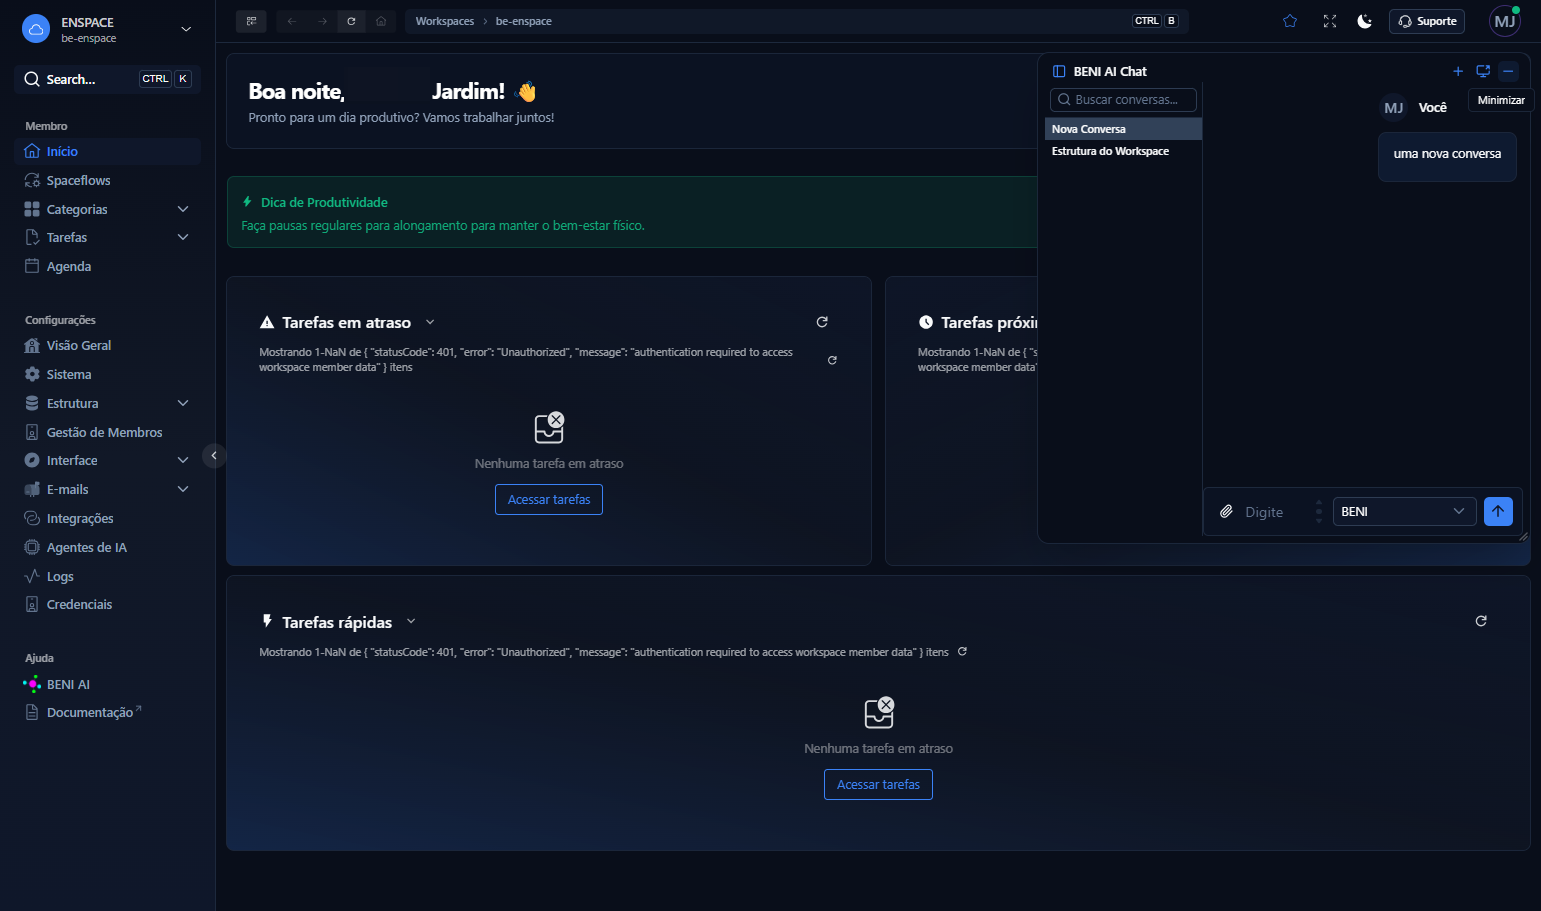Image resolution: width=1541 pixels, height=911 pixels.
Task: Pop out the BENI AI Chat window
Action: tap(1483, 71)
